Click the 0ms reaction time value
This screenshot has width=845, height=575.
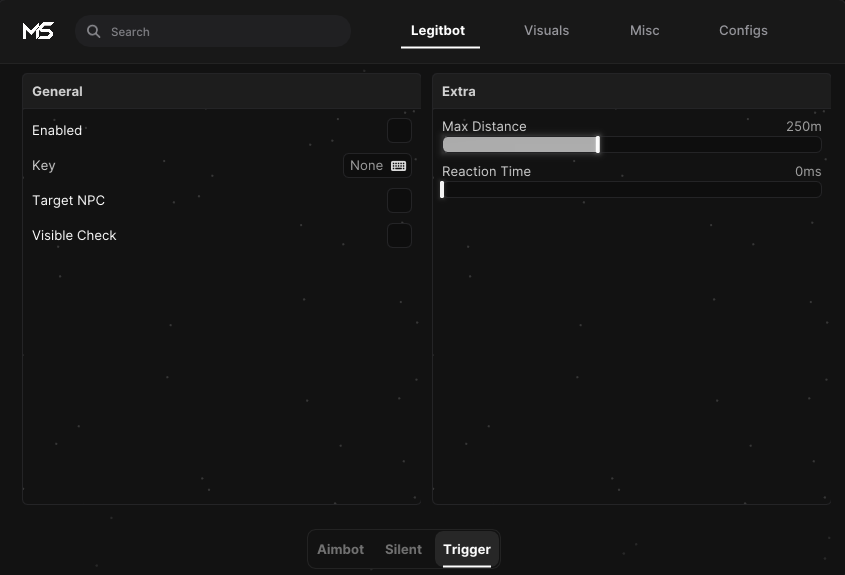pos(808,171)
